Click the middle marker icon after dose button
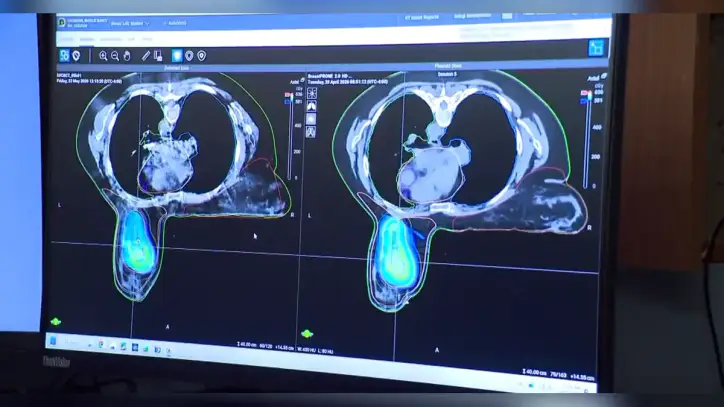724x407 pixels. pyautogui.click(x=189, y=56)
